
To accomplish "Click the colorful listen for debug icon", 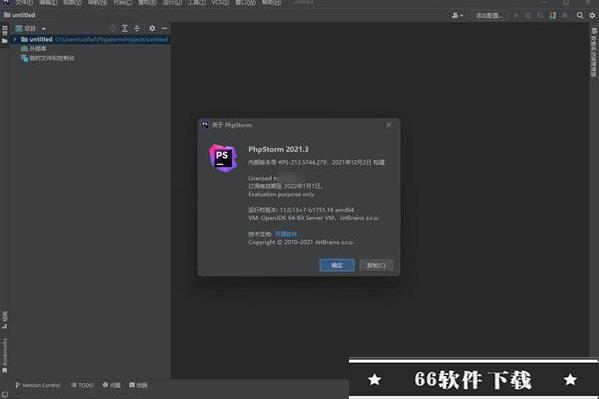I will tap(552, 15).
